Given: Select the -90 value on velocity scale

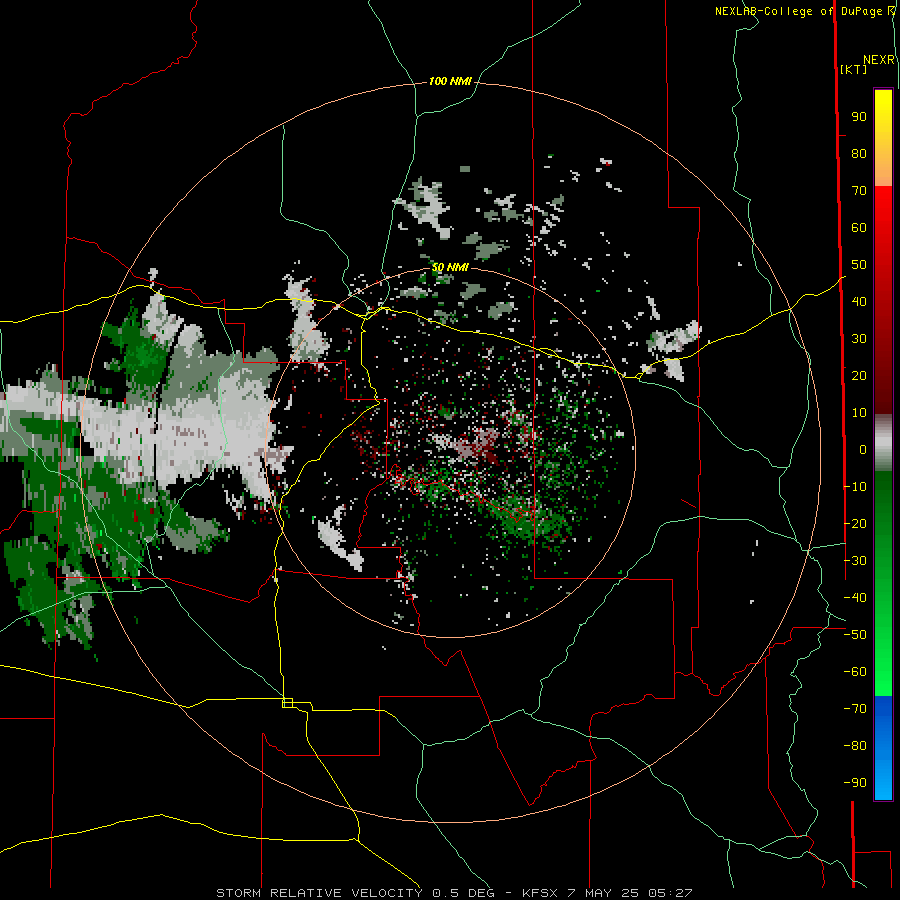Looking at the screenshot, I should [x=855, y=783].
